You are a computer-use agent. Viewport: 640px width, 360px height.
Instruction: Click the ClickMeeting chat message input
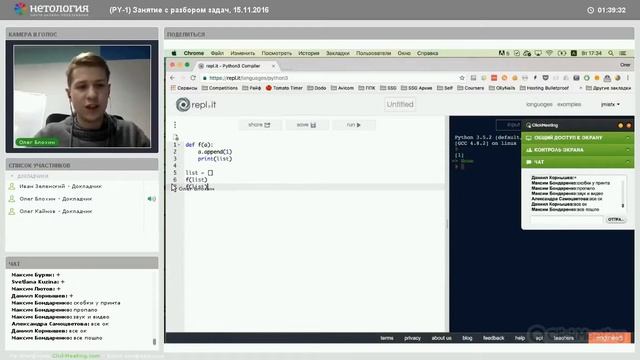pos(567,220)
